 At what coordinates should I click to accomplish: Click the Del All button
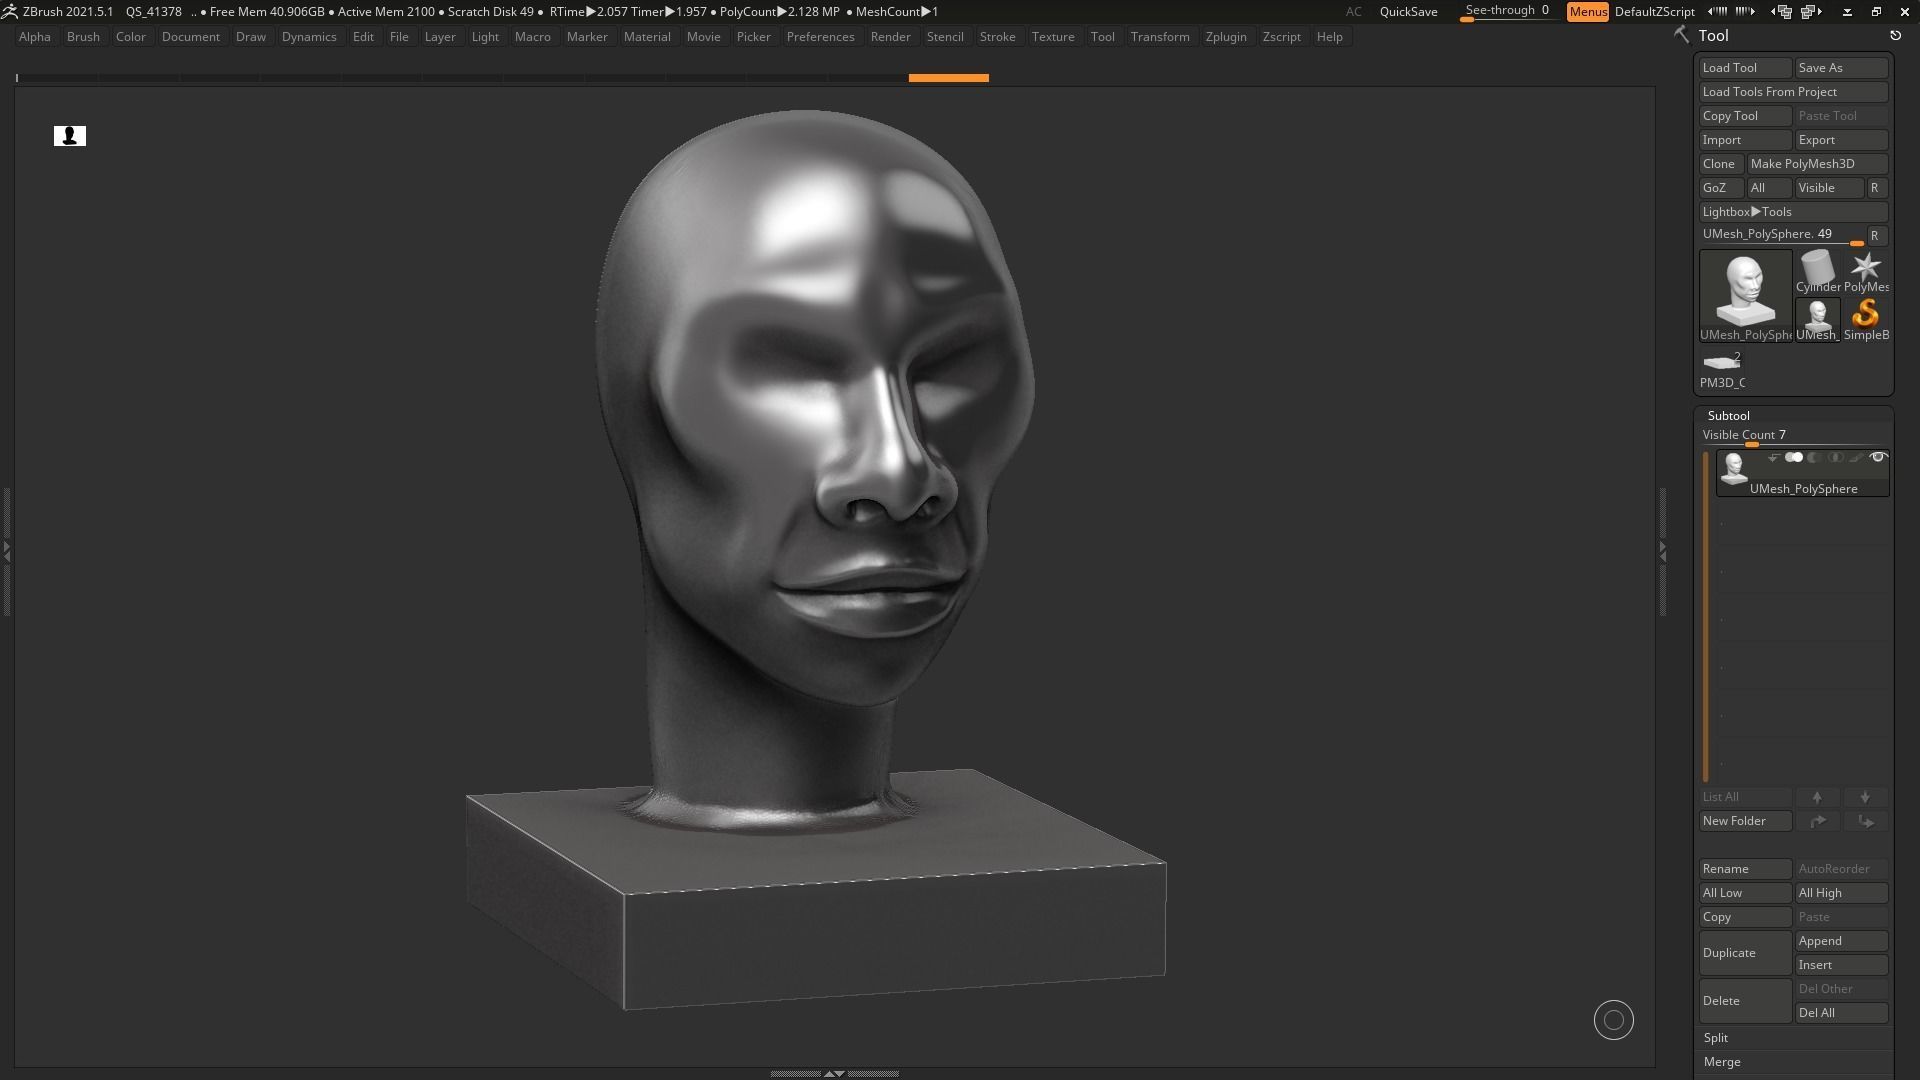[1841, 1013]
